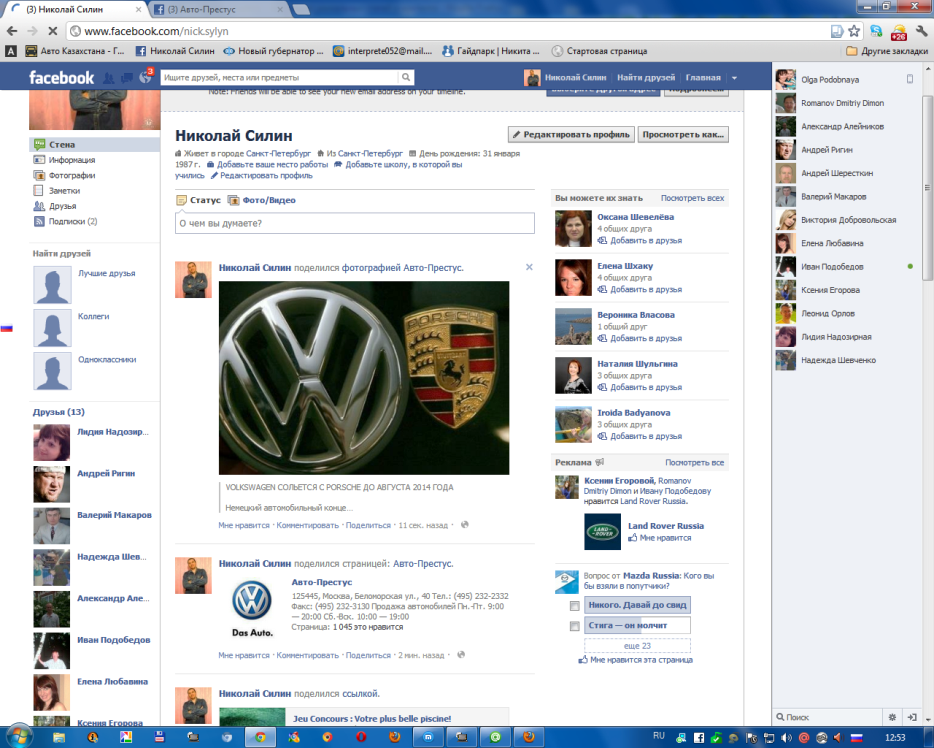Screen dimensions: 934x748
Task: Click the Land Rover logo thumbnail
Action: pos(603,531)
